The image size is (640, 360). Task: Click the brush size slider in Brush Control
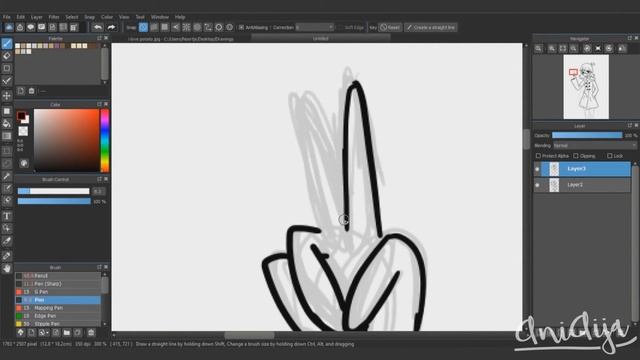[x=53, y=191]
